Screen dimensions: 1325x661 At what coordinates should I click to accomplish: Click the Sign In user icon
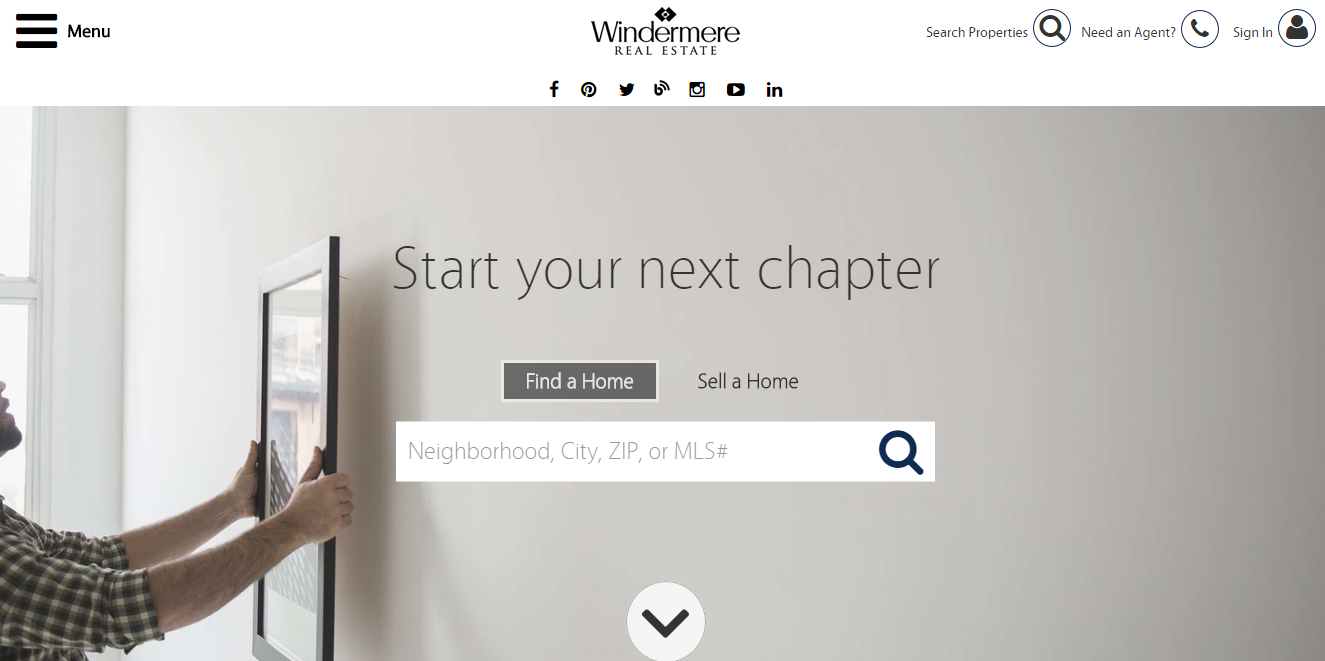pos(1297,29)
